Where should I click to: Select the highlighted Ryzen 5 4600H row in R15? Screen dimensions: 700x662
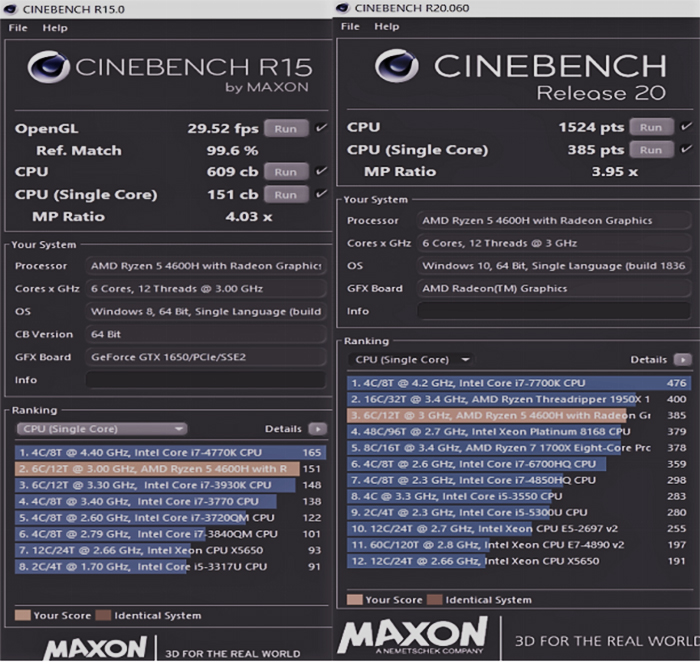pyautogui.click(x=171, y=469)
